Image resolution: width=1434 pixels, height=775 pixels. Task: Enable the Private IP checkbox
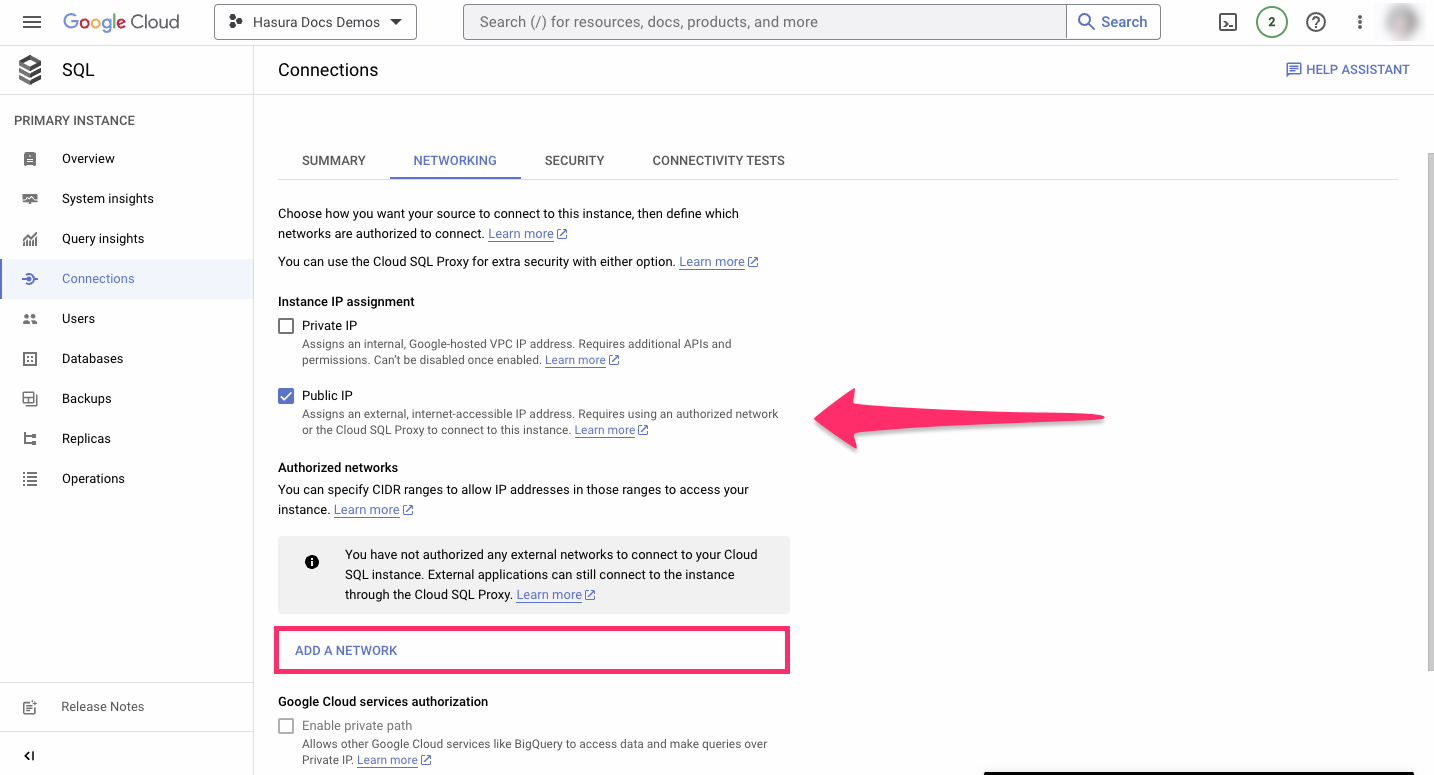(286, 326)
